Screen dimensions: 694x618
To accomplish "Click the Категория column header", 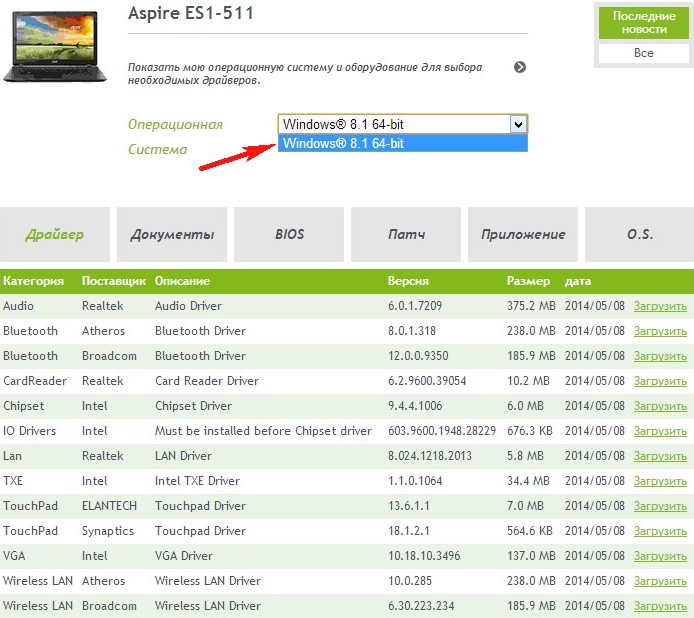I will click(x=33, y=281).
